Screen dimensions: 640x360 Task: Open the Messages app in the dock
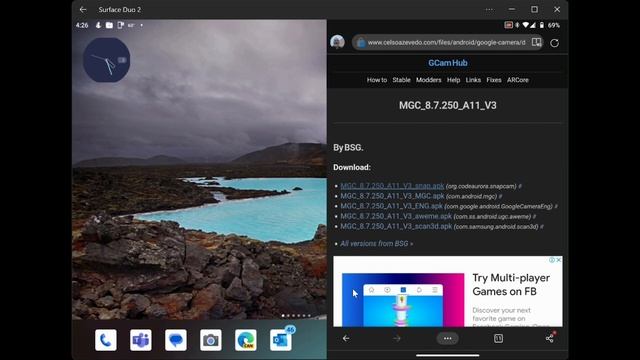[176, 340]
